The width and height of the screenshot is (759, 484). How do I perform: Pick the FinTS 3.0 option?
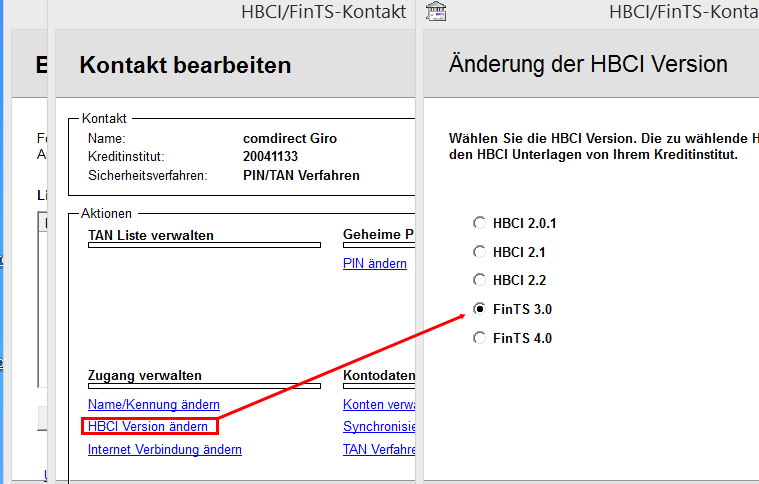(x=480, y=309)
